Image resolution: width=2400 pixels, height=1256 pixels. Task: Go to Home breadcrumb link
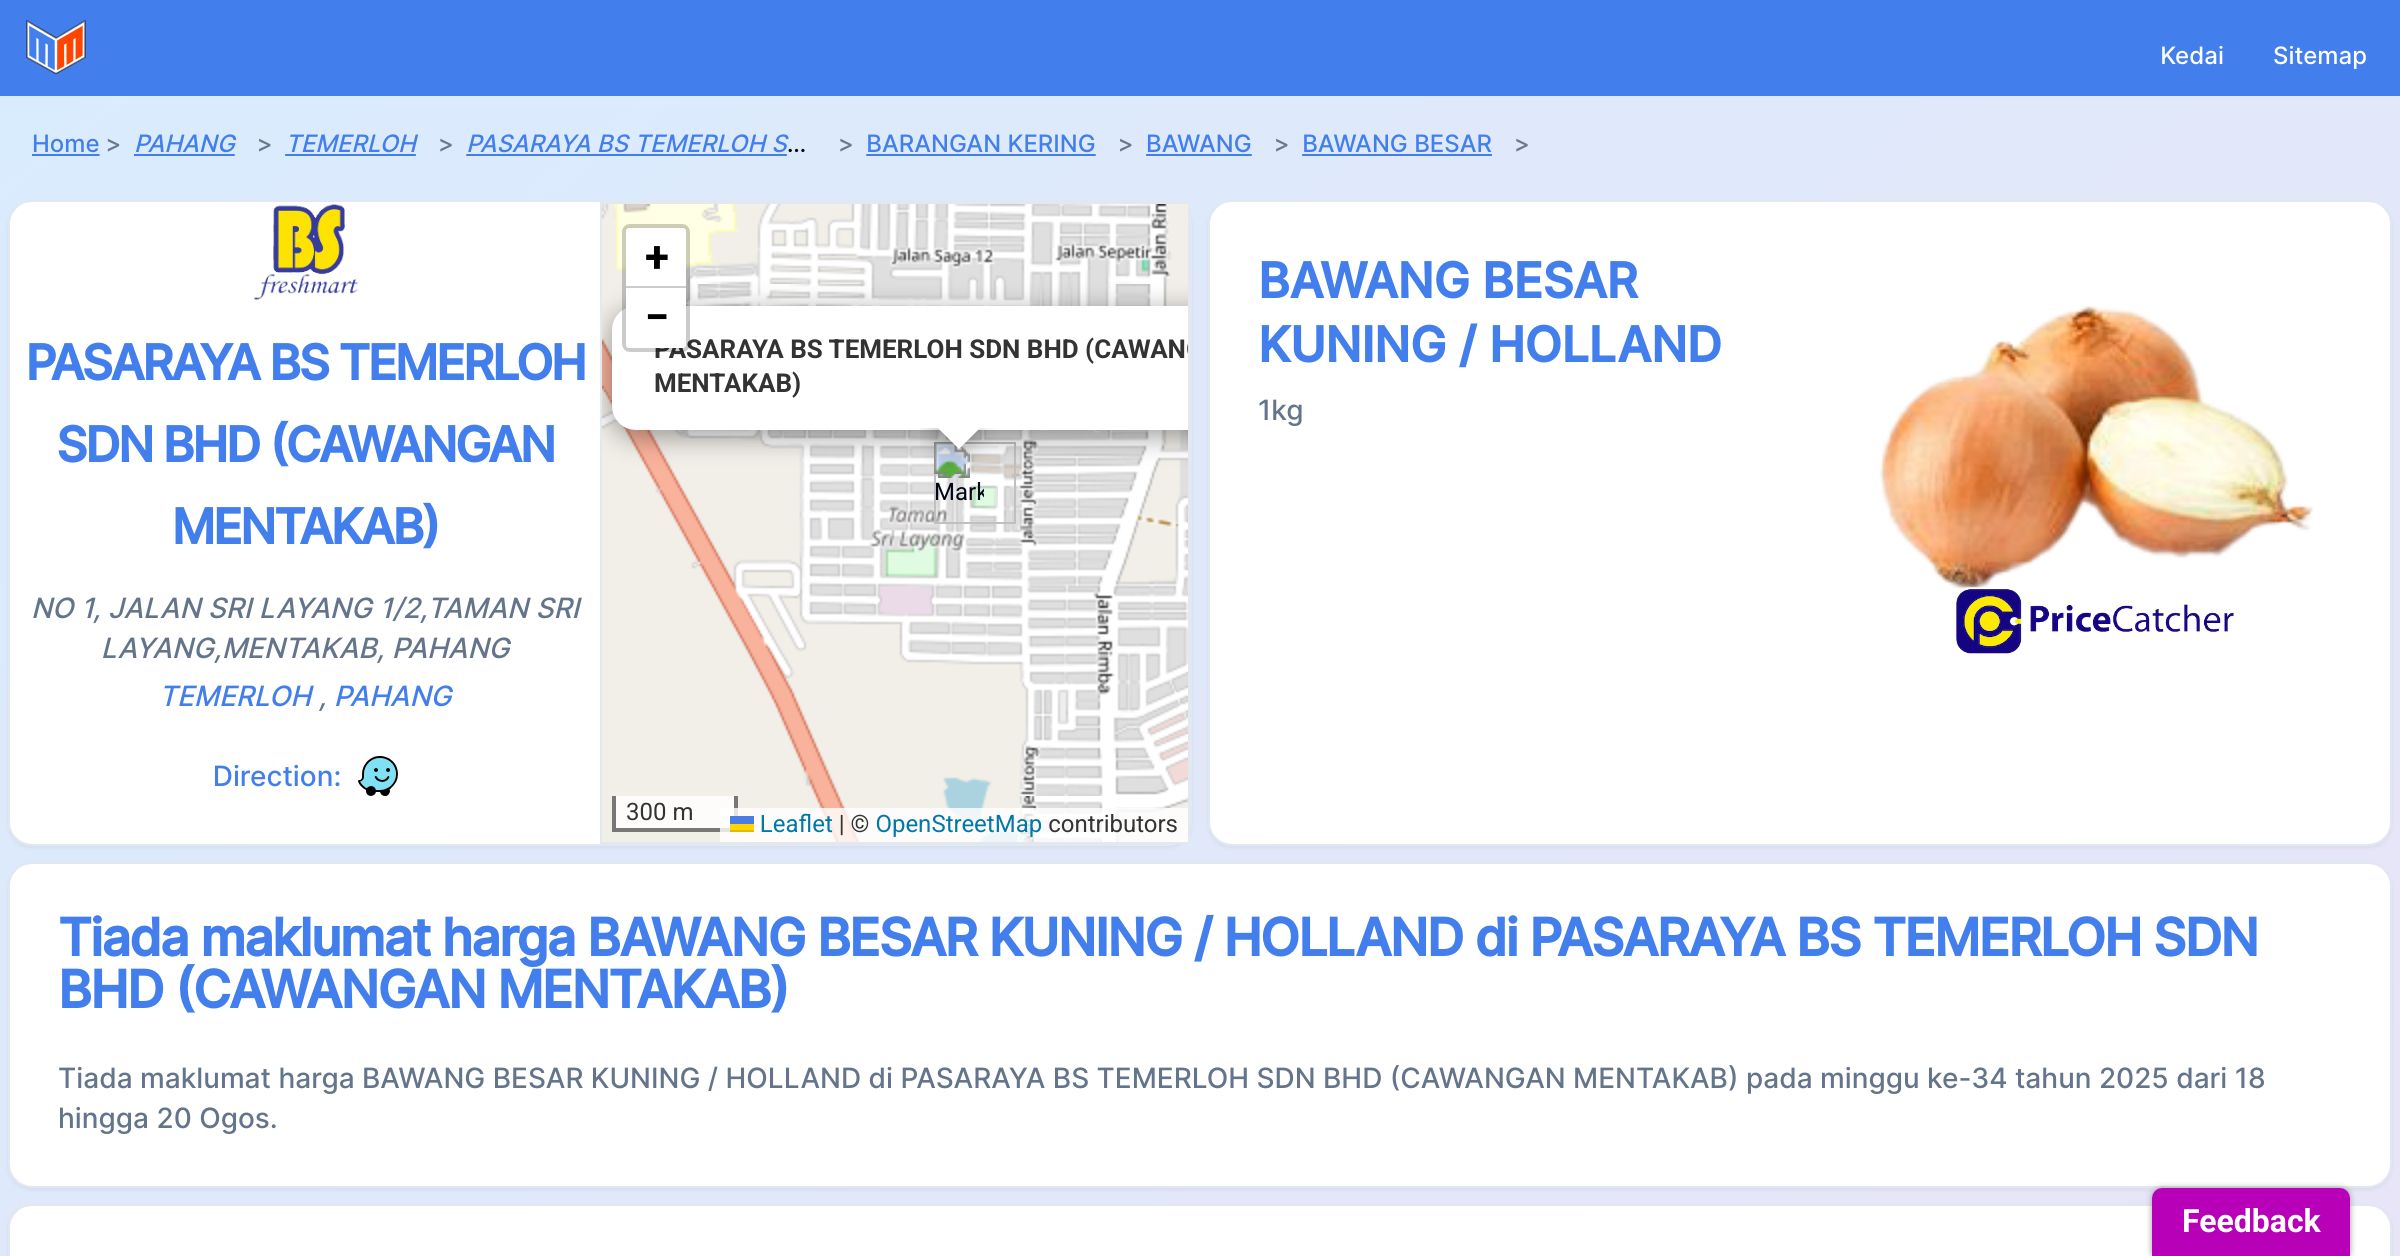(x=65, y=144)
